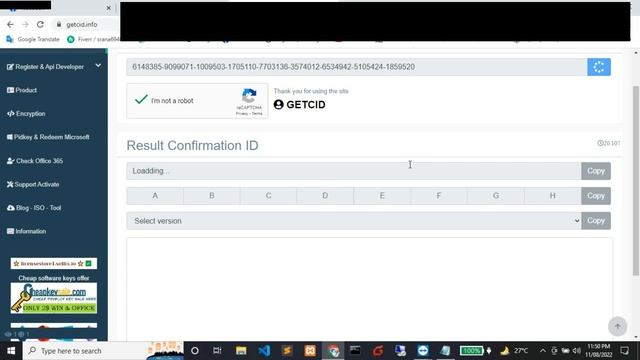Open the Encryption sidebar item
This screenshot has height=360, width=640.
(x=26, y=113)
